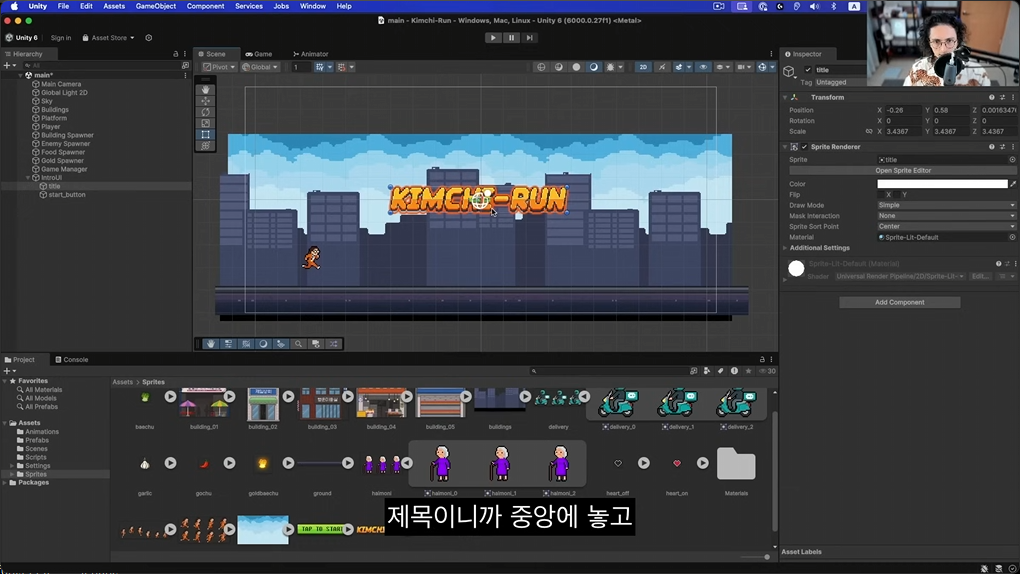
Task: Open the Asset Store dropdown
Action: [109, 38]
